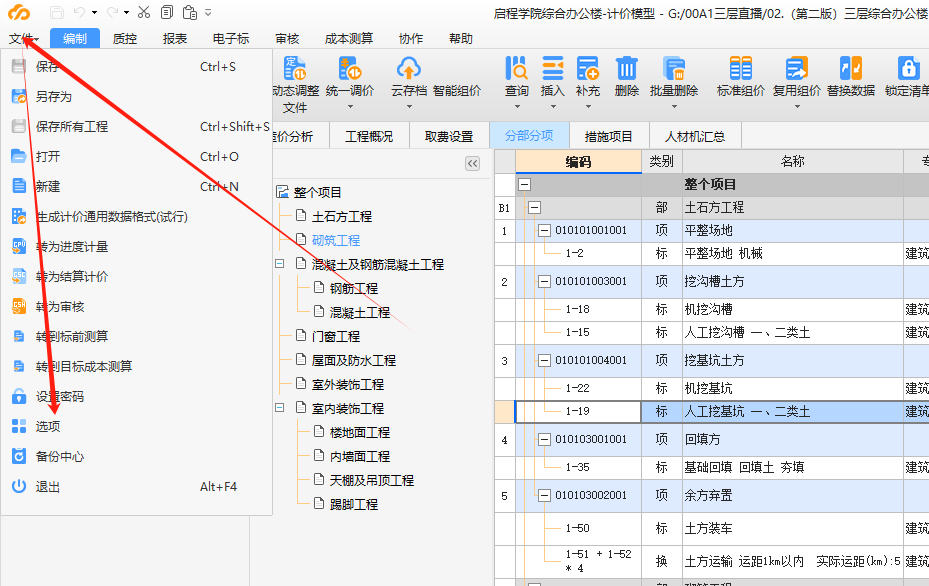The width and height of the screenshot is (929, 586).
Task: Open the 电子标 ribbon tab
Action: (x=231, y=39)
